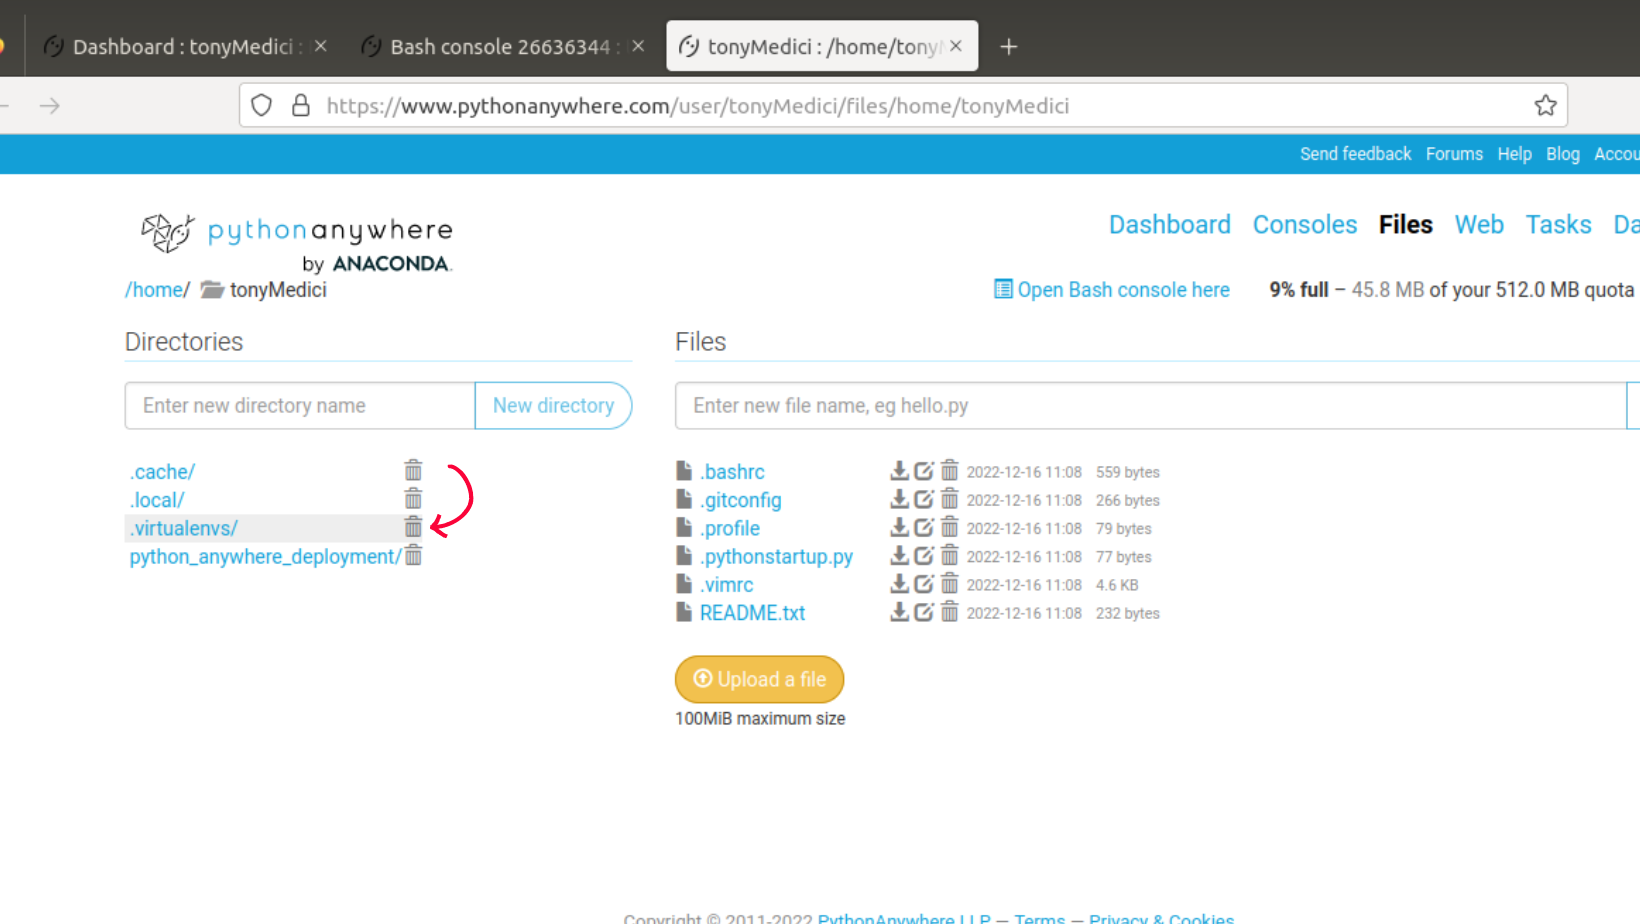Open the .profile file link
The height and width of the screenshot is (924, 1640).
click(730, 527)
